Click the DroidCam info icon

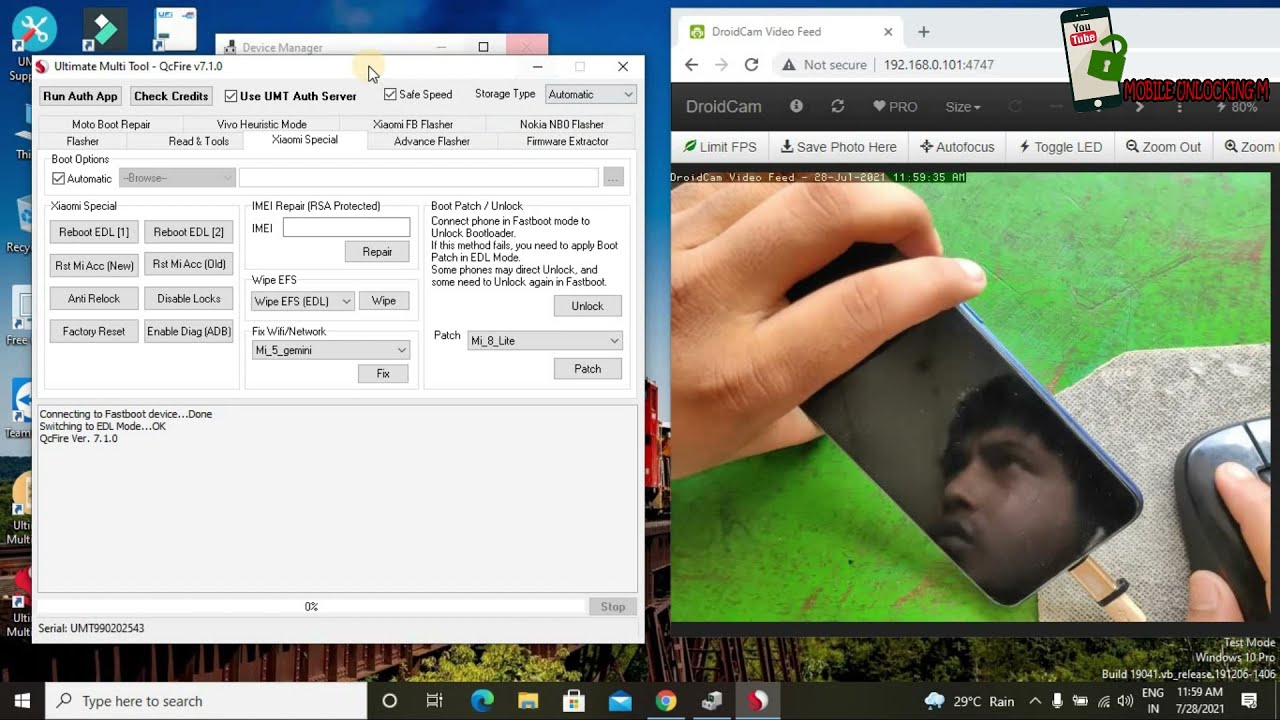(x=796, y=106)
